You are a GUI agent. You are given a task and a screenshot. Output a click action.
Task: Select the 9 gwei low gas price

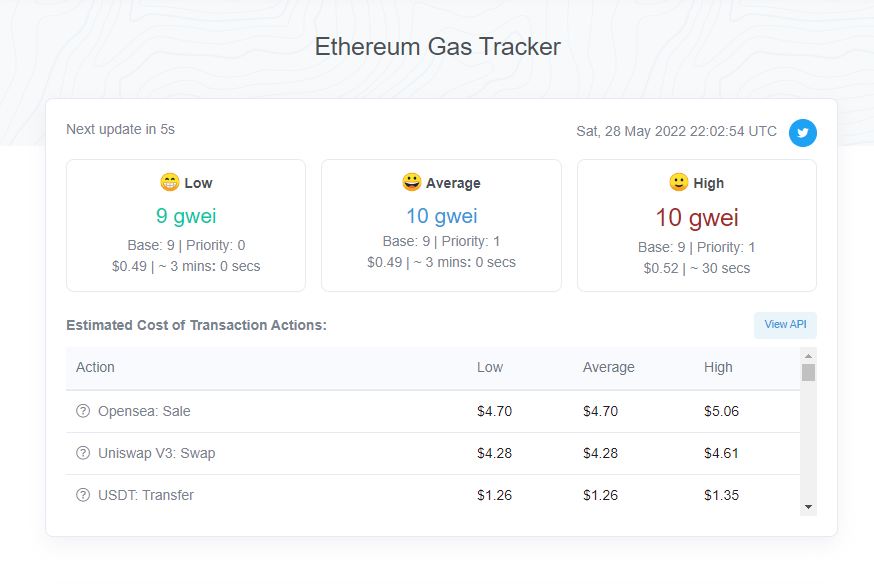pos(186,216)
